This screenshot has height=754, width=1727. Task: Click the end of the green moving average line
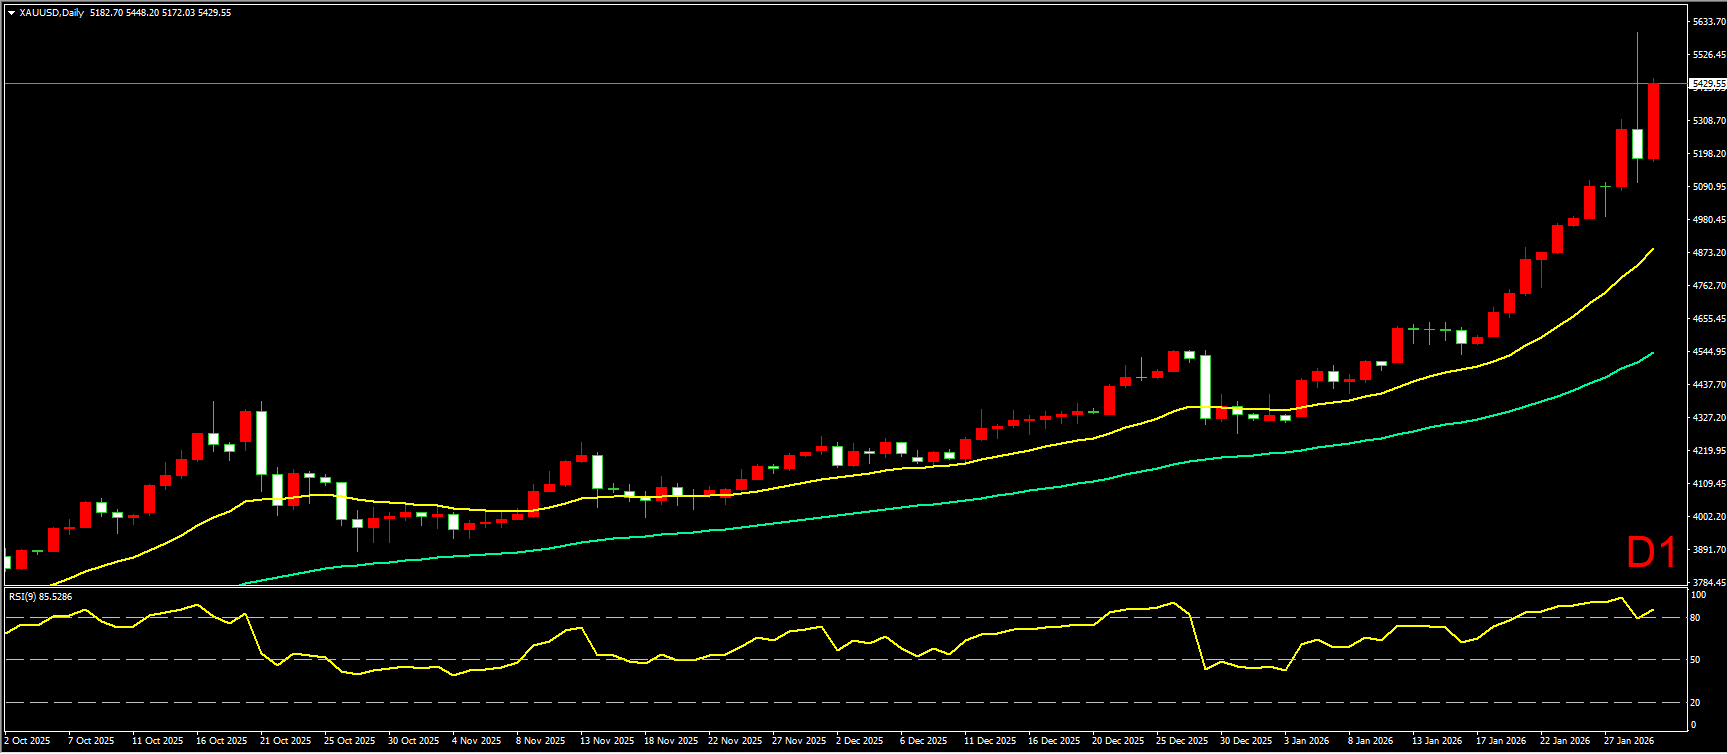(x=1652, y=353)
